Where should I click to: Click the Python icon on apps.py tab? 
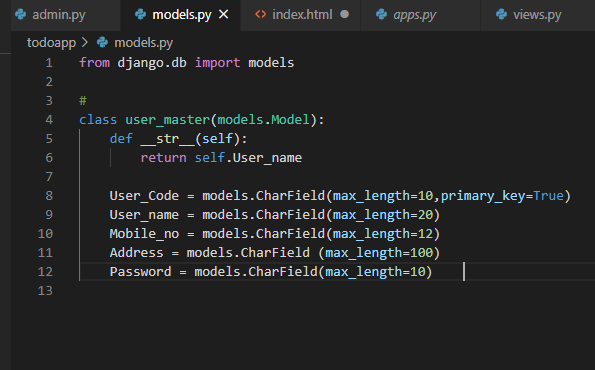pos(381,14)
